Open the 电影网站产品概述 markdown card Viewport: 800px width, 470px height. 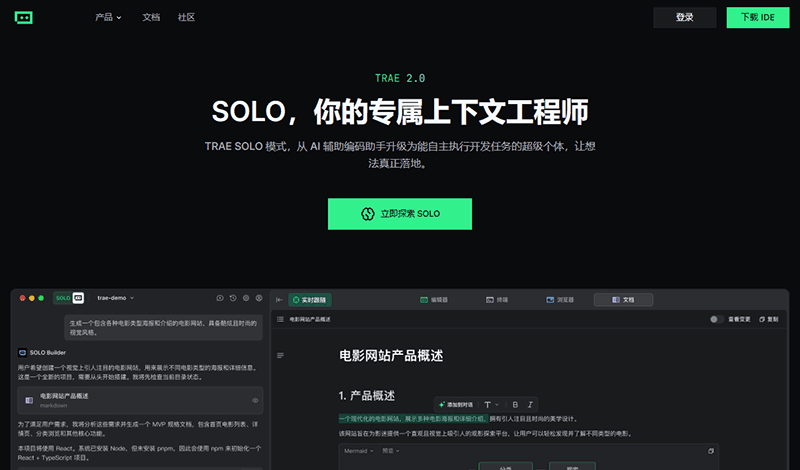click(140, 401)
